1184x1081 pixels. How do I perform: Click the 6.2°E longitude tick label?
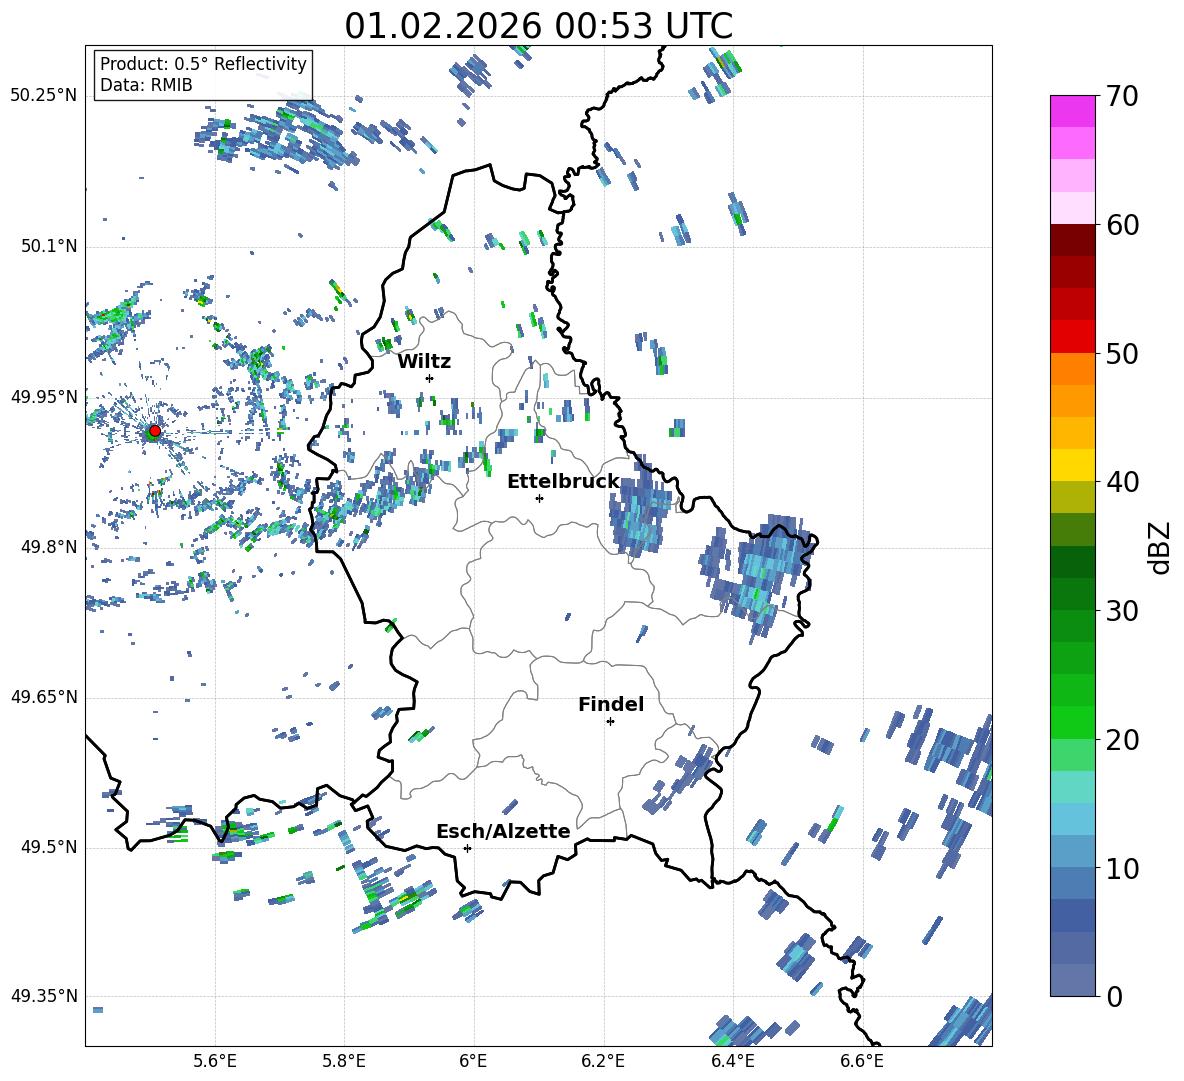click(x=604, y=1060)
